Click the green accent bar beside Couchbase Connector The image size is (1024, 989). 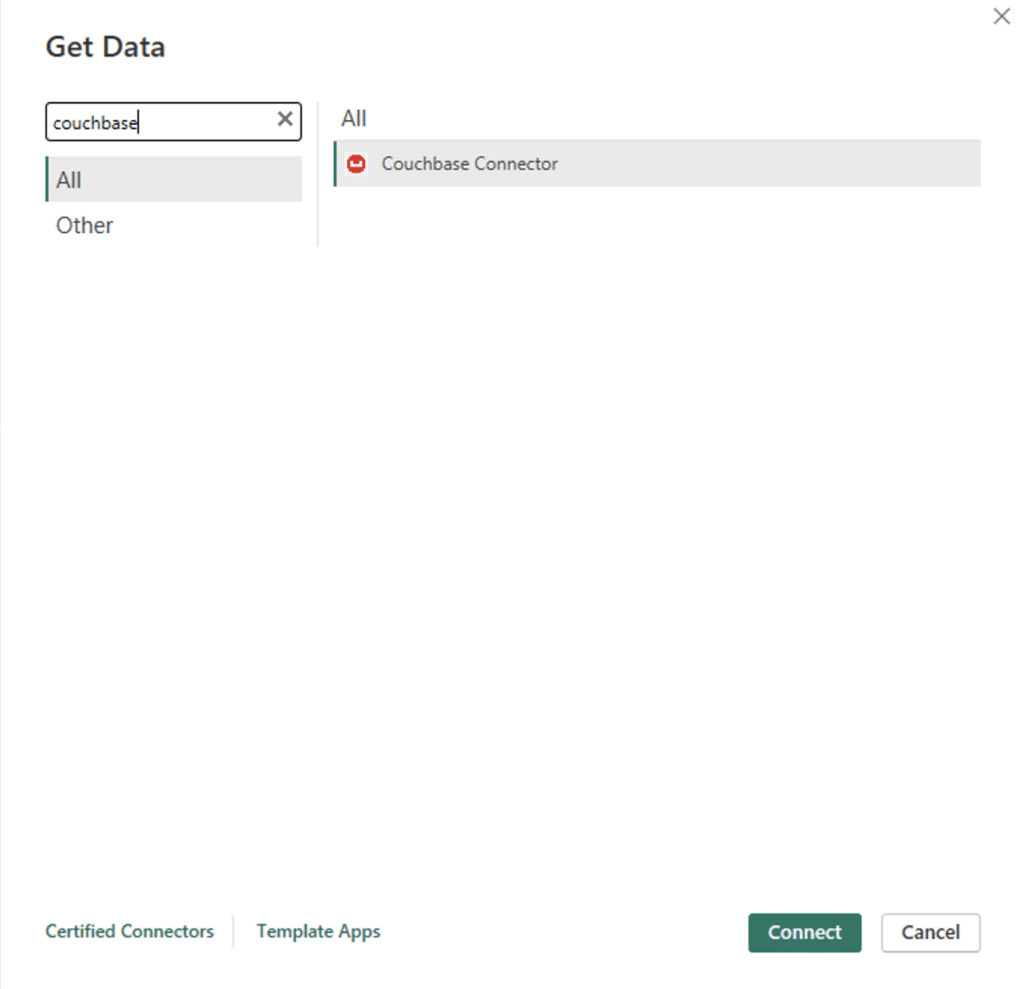[x=337, y=163]
